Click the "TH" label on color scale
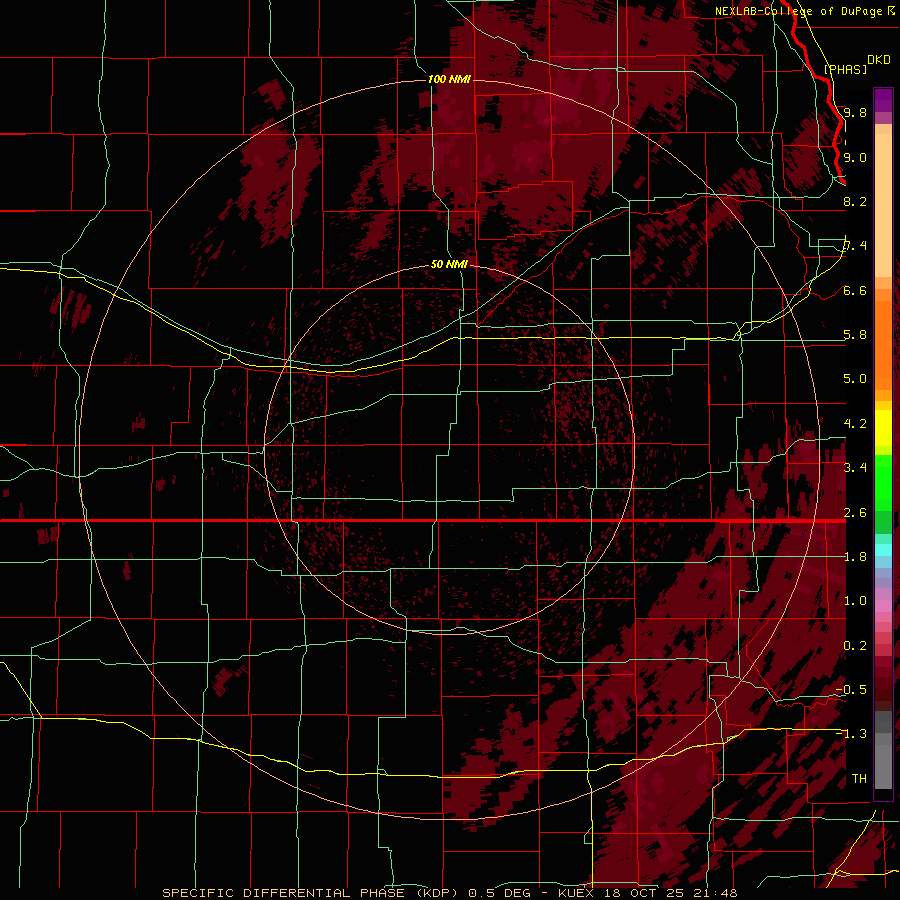 point(859,779)
